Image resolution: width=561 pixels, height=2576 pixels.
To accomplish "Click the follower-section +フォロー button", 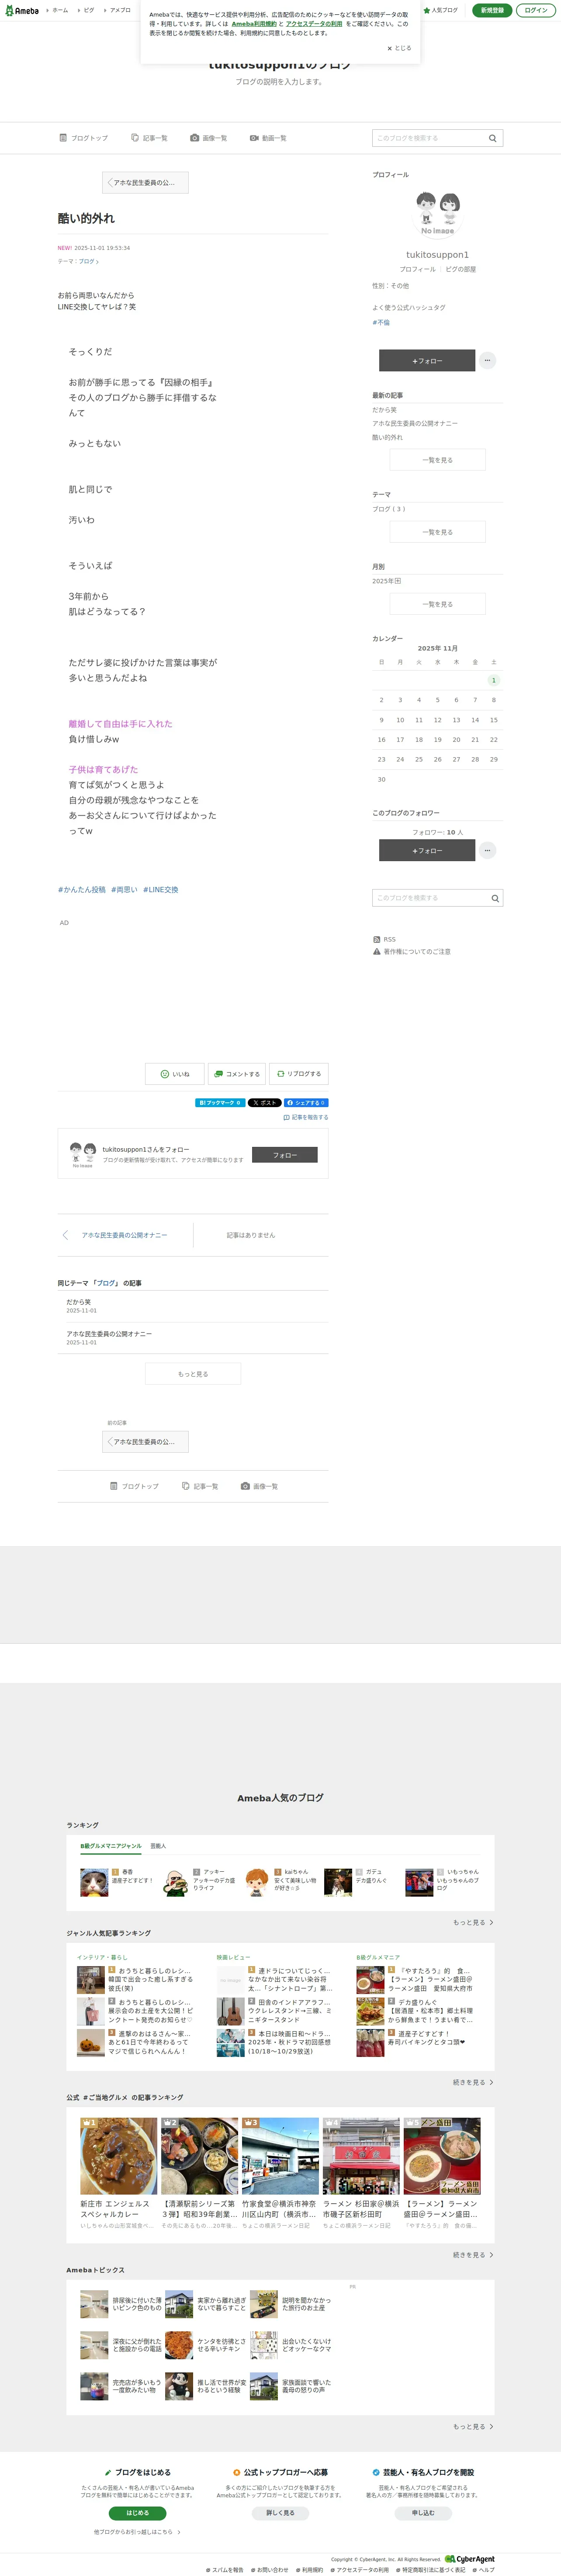I will click(x=427, y=850).
